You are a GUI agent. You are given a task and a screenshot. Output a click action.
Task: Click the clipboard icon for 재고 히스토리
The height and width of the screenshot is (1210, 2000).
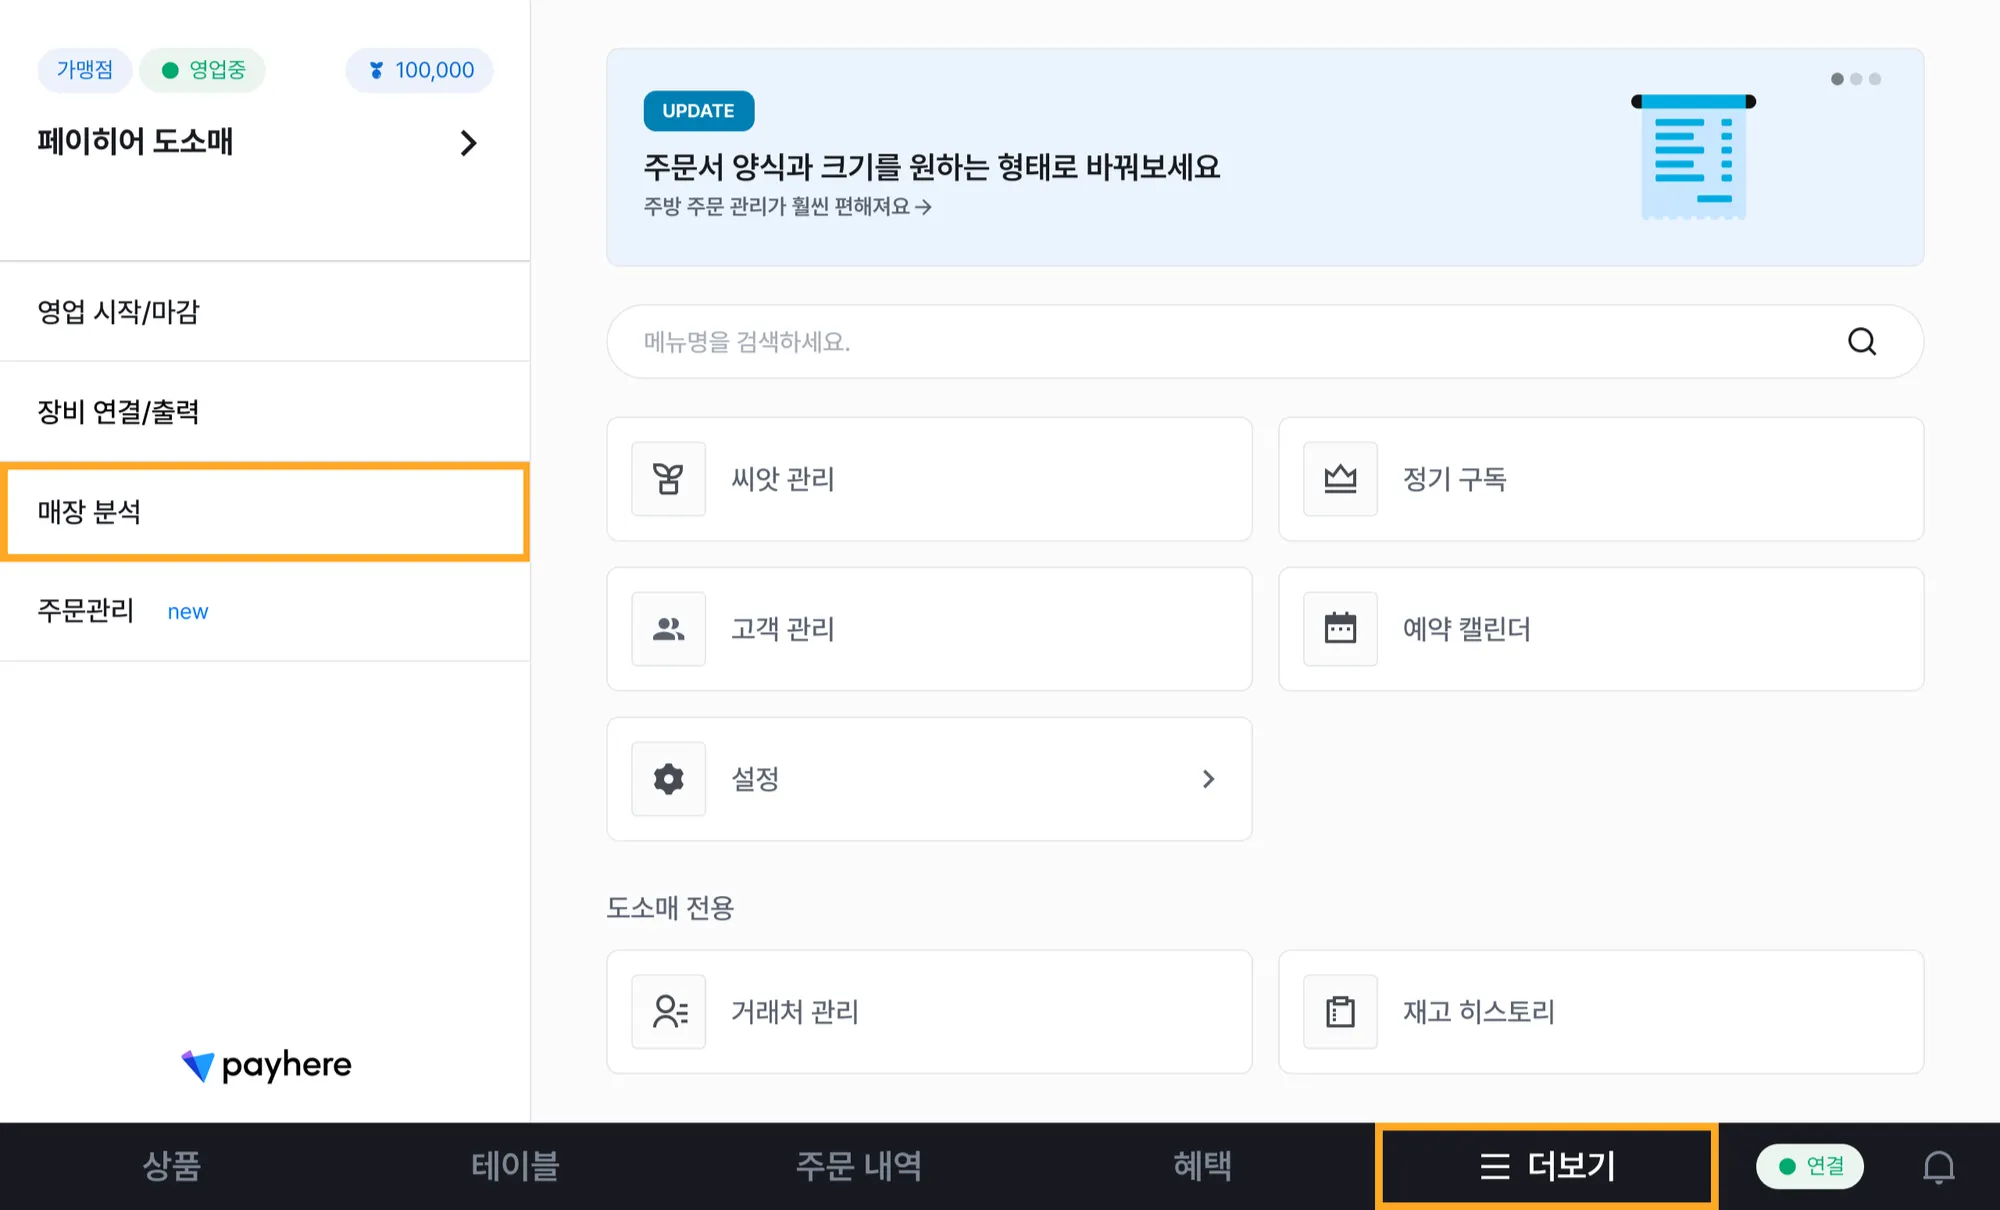(1340, 1012)
